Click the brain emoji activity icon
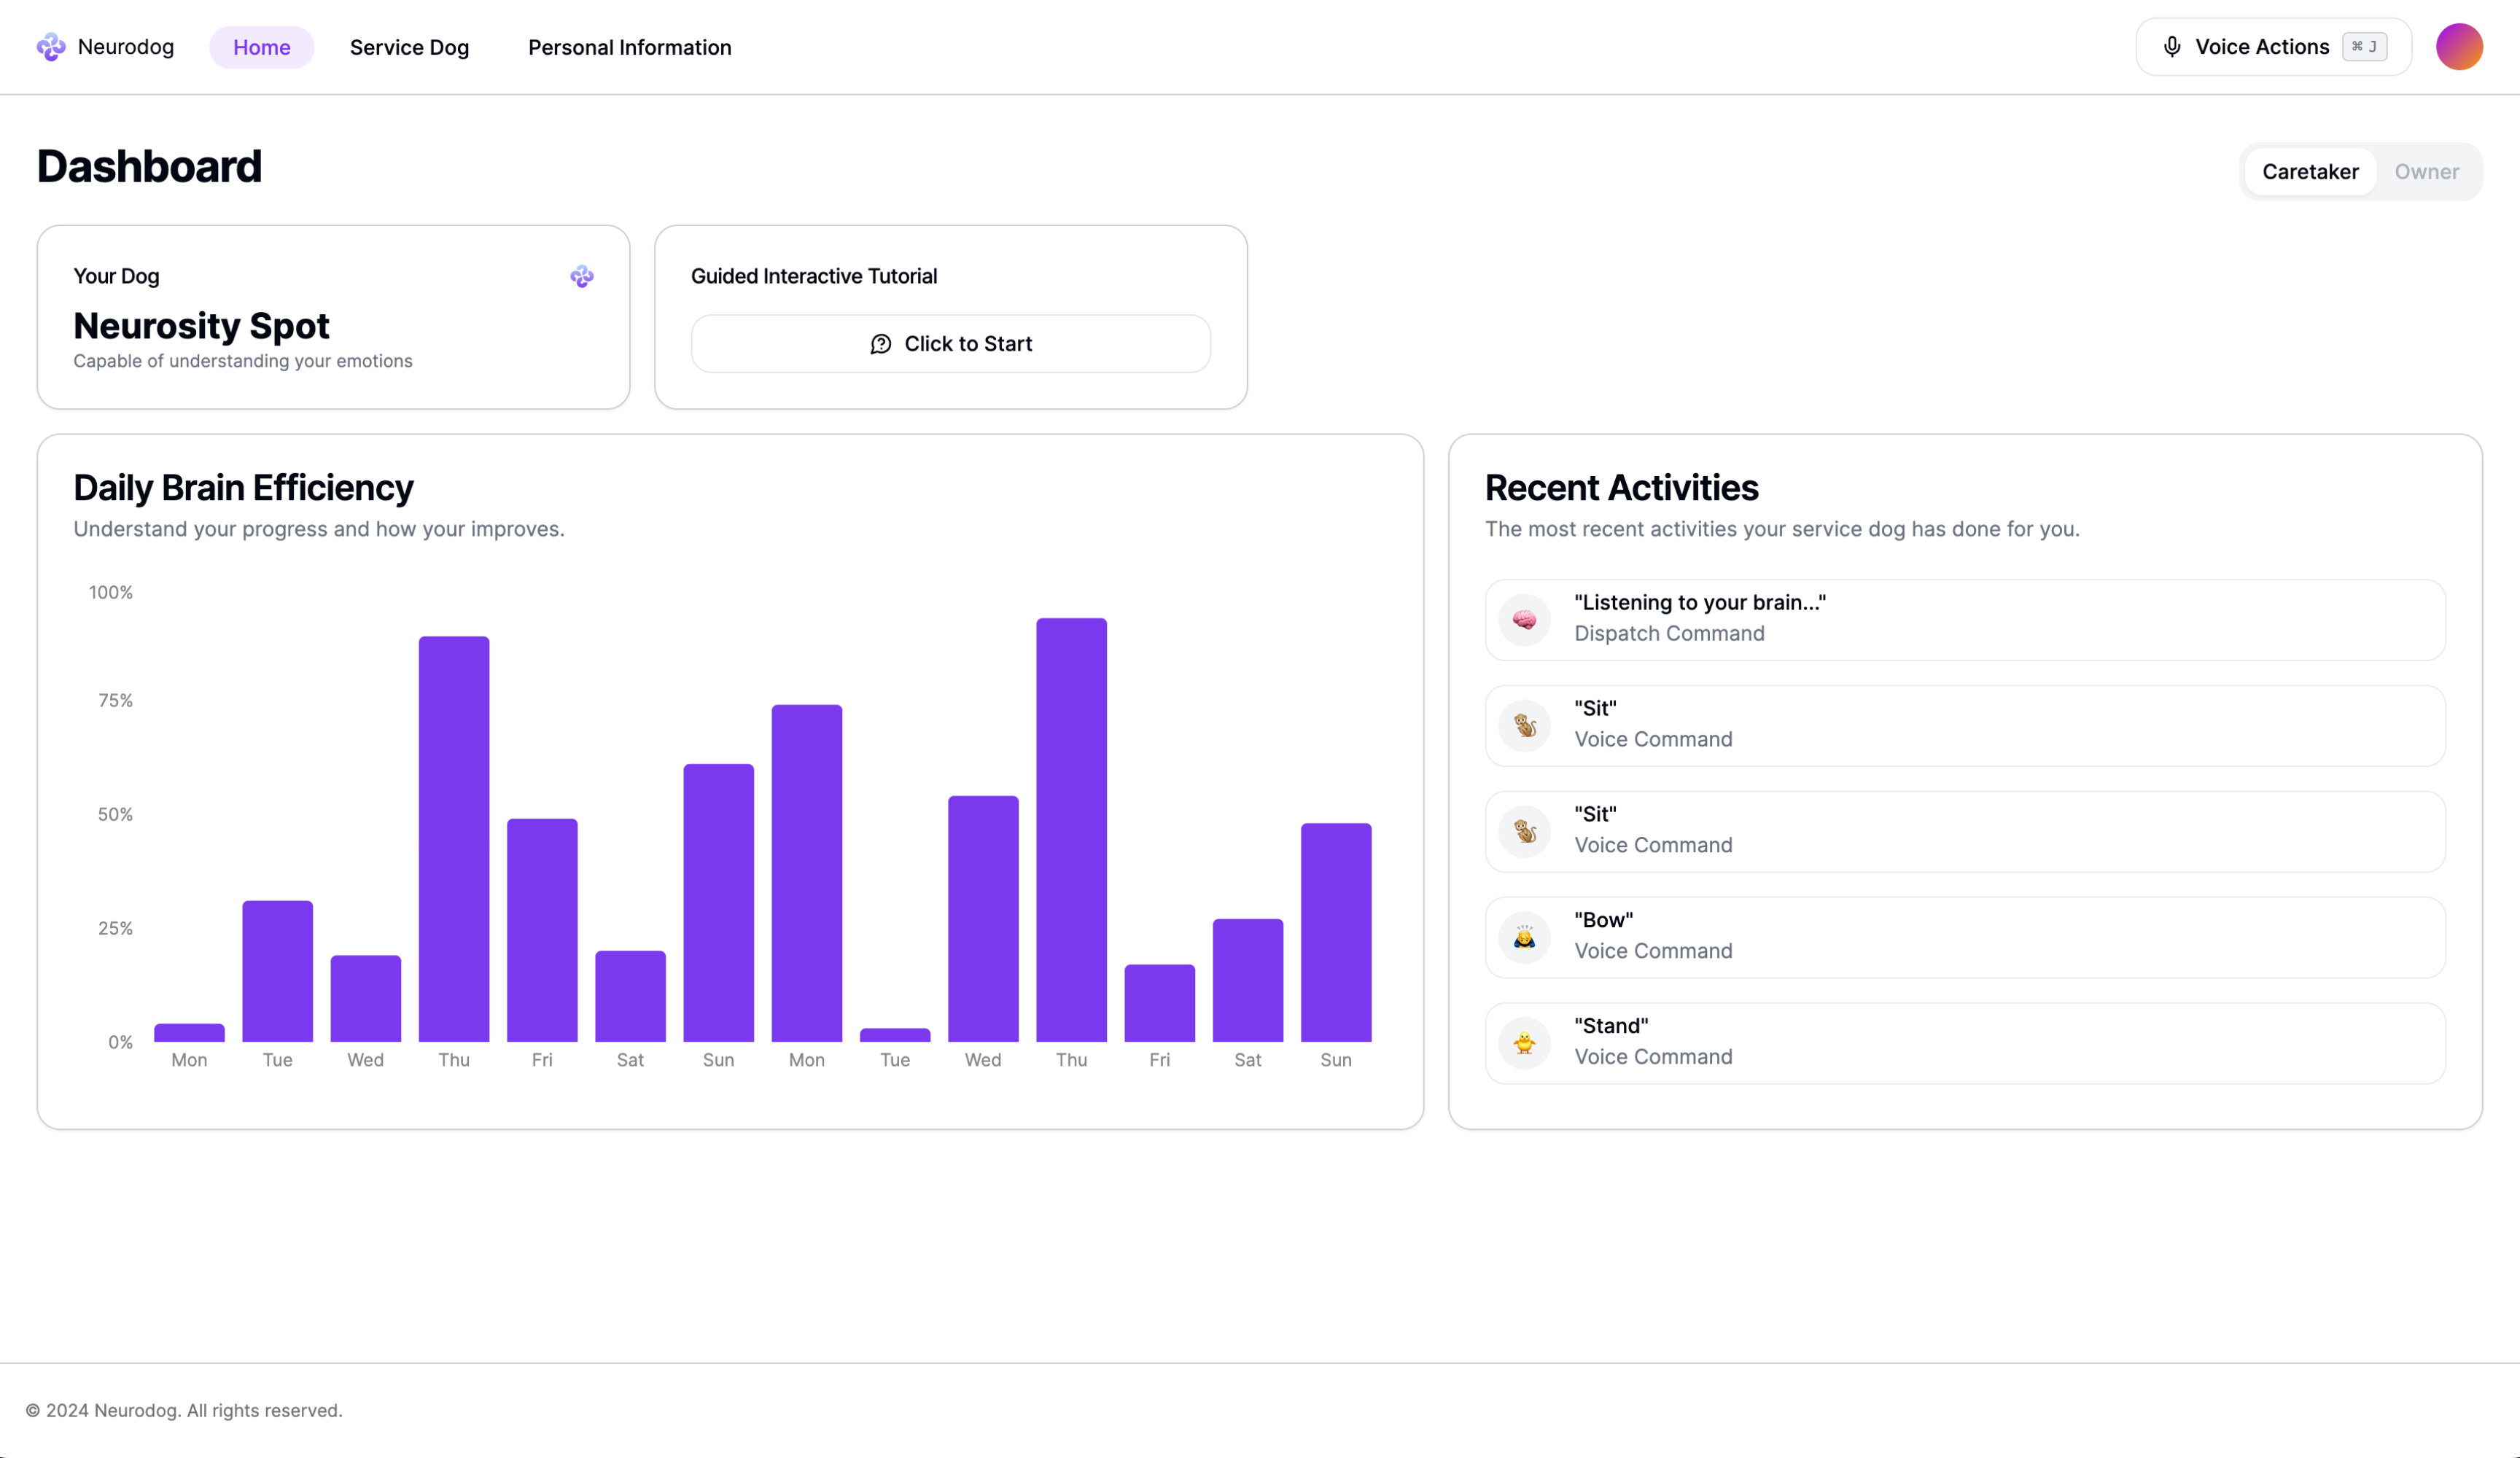This screenshot has height=1458, width=2520. pos(1524,620)
